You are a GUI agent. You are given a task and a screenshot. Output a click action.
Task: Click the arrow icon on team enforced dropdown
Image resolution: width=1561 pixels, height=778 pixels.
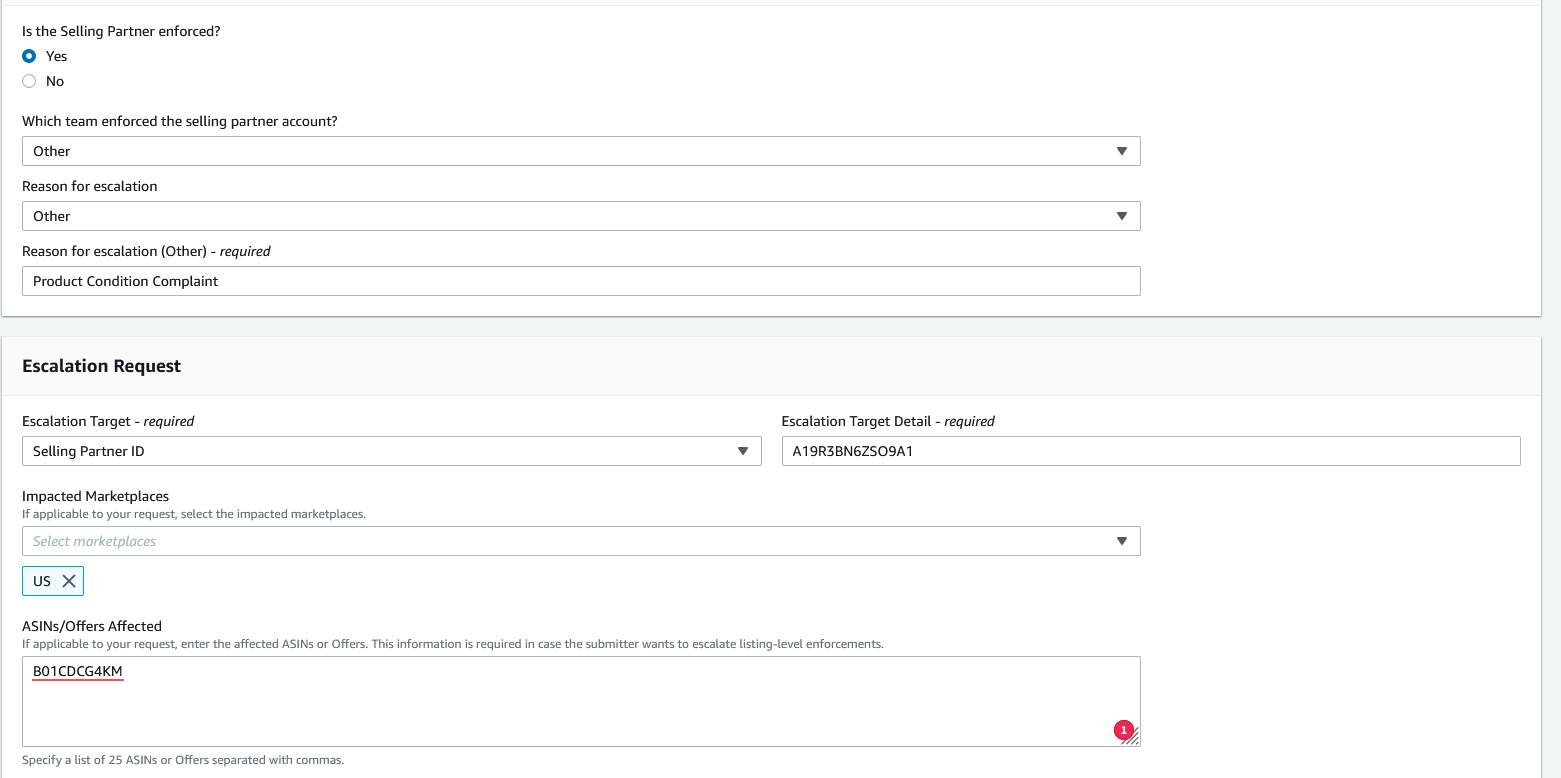[1121, 151]
